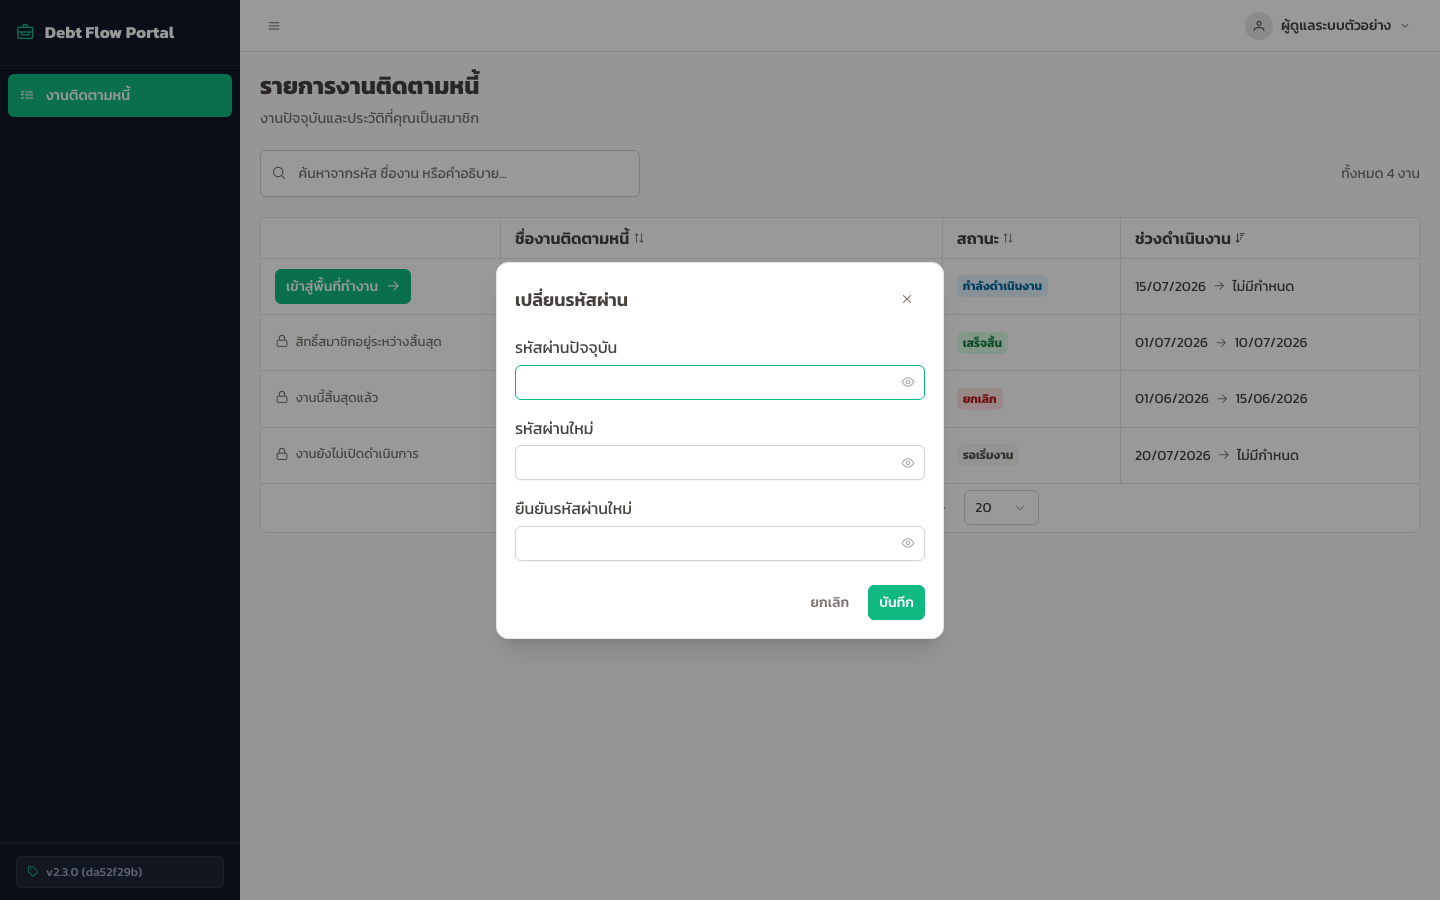Viewport: 1440px width, 900px height.
Task: Sort by สถานะ column sort icon
Action: (1008, 238)
